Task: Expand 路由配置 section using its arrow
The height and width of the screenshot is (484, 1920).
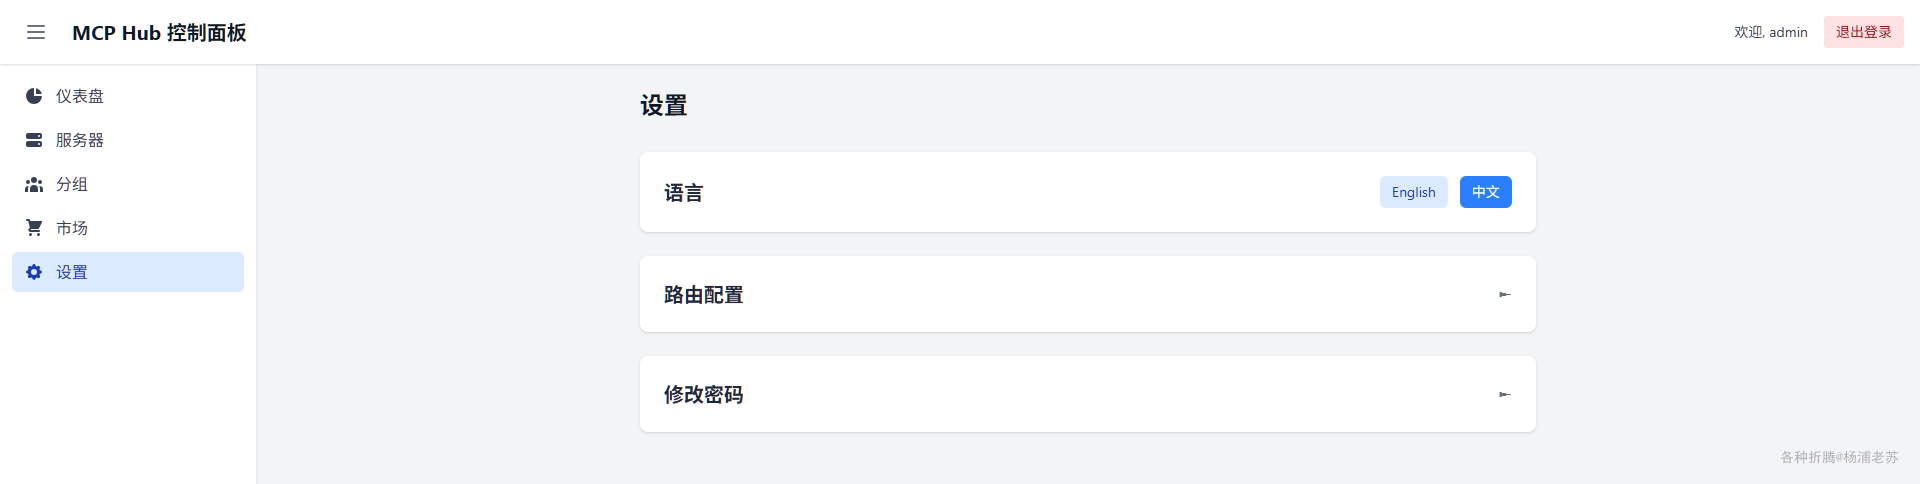Action: click(x=1504, y=294)
